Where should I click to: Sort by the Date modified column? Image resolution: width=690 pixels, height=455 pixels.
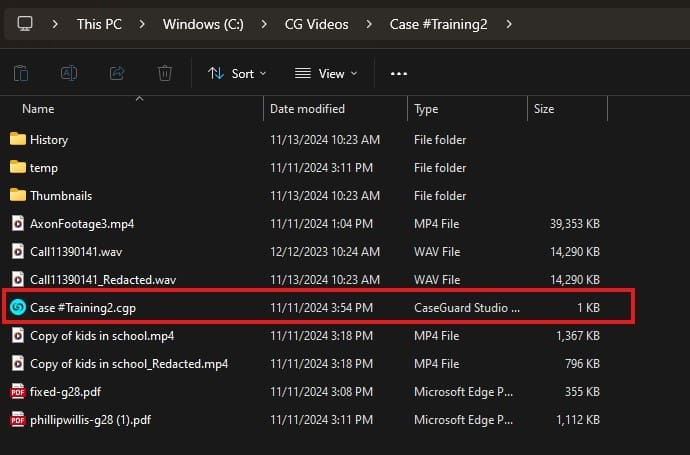(x=307, y=108)
